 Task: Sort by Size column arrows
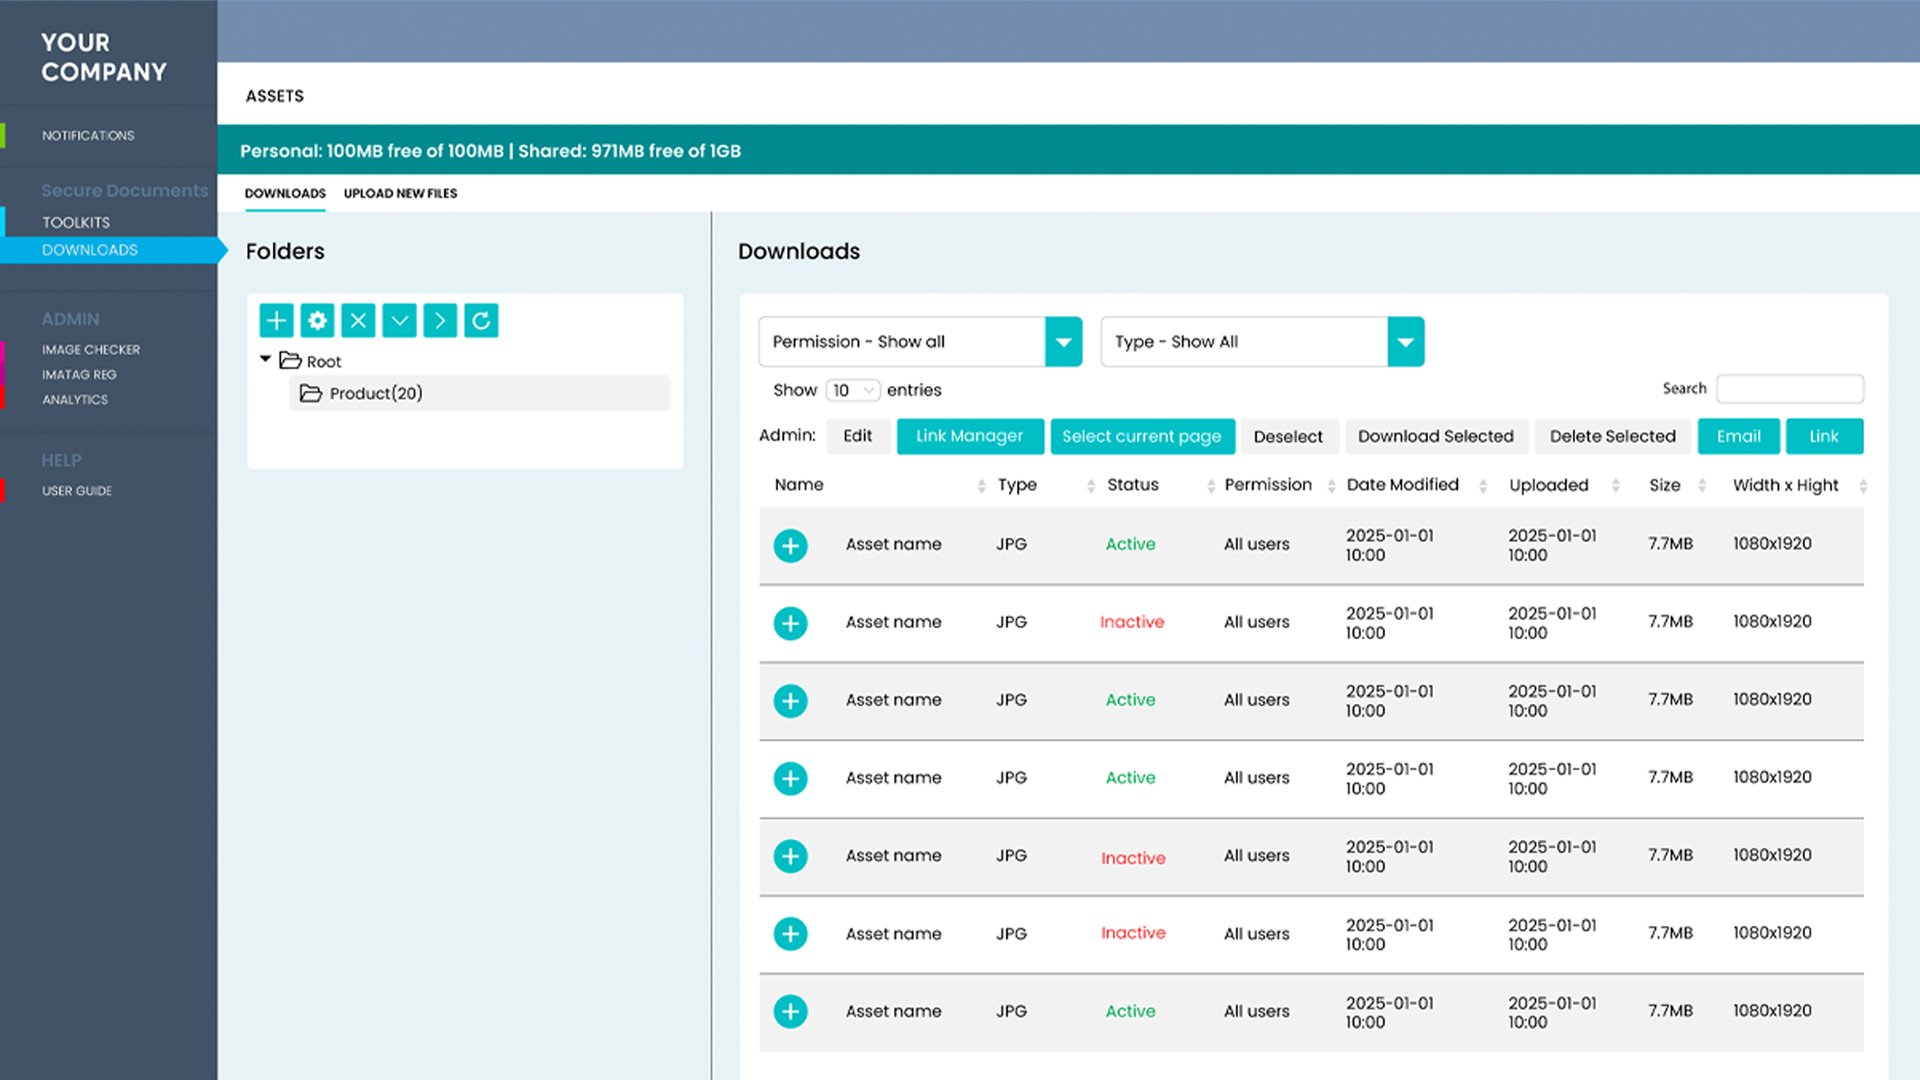pos(1702,486)
